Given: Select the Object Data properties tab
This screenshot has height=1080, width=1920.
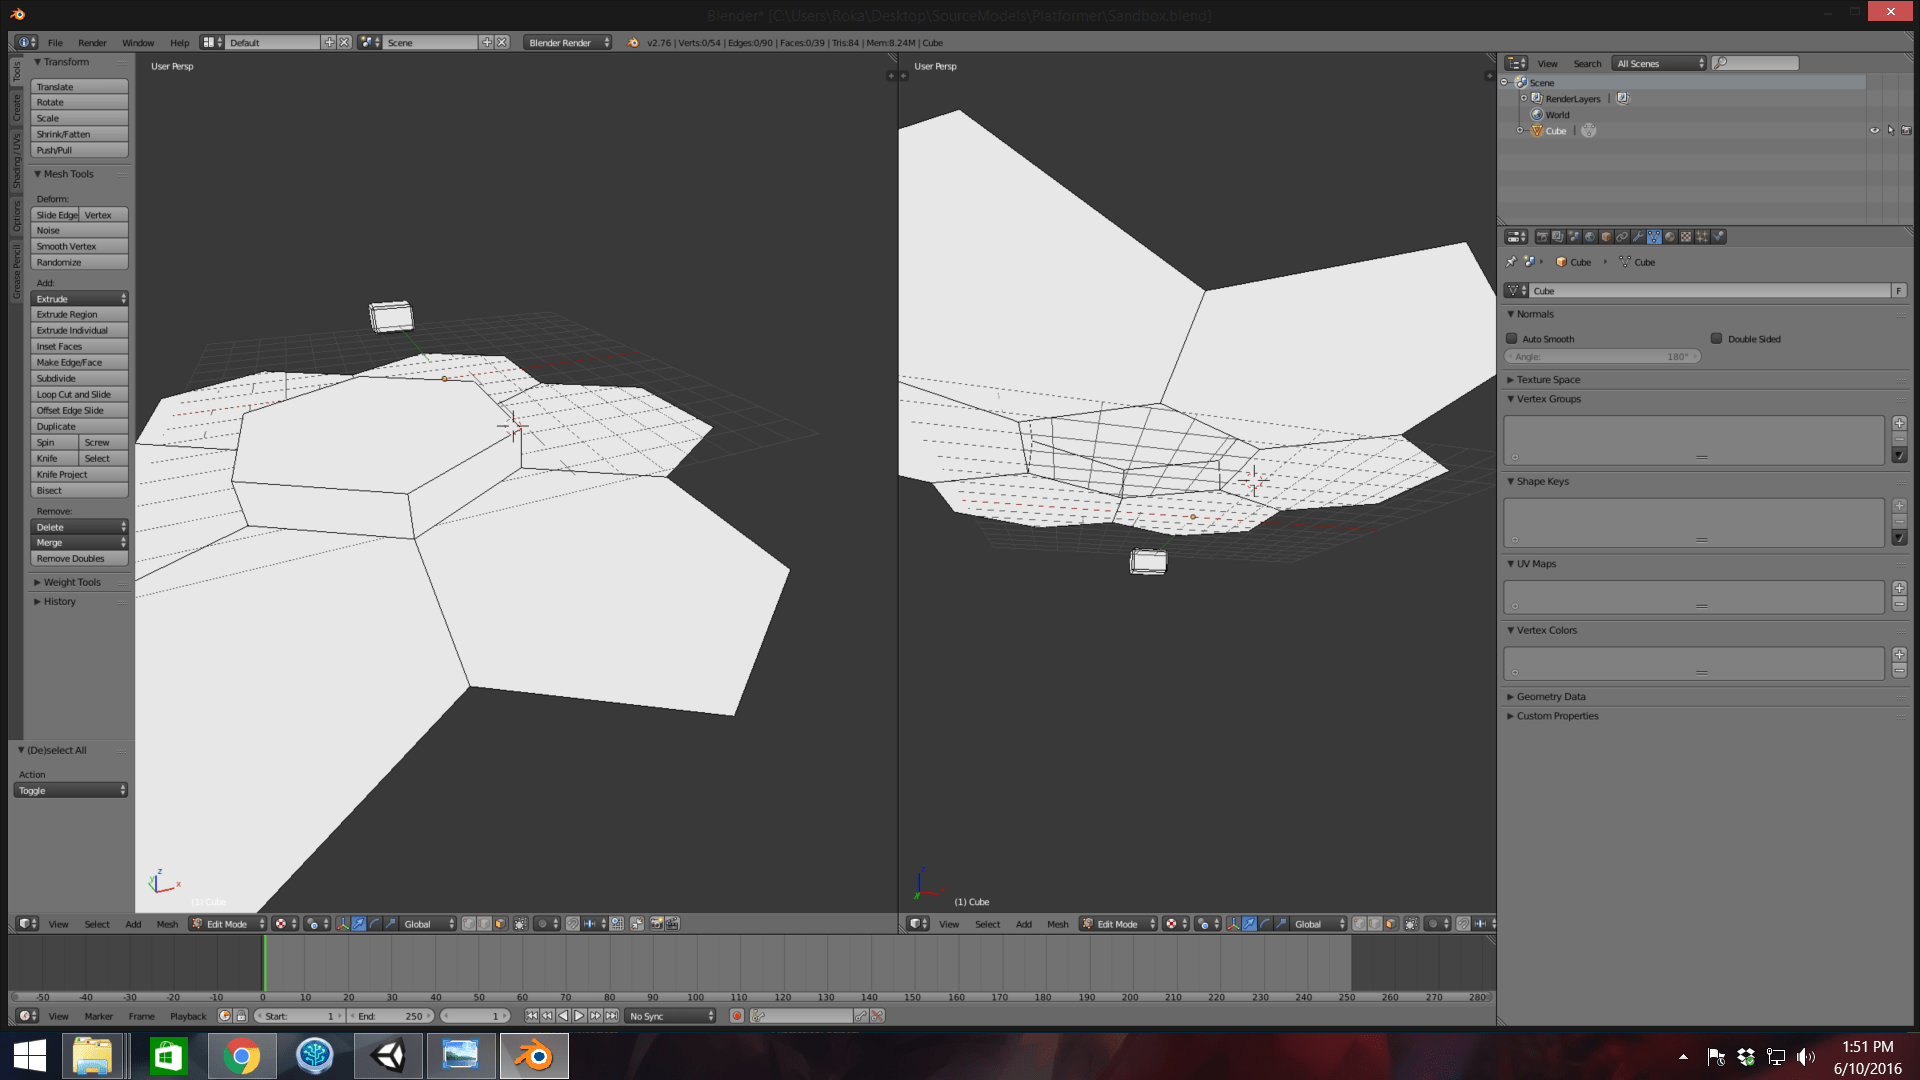Looking at the screenshot, I should click(1654, 236).
